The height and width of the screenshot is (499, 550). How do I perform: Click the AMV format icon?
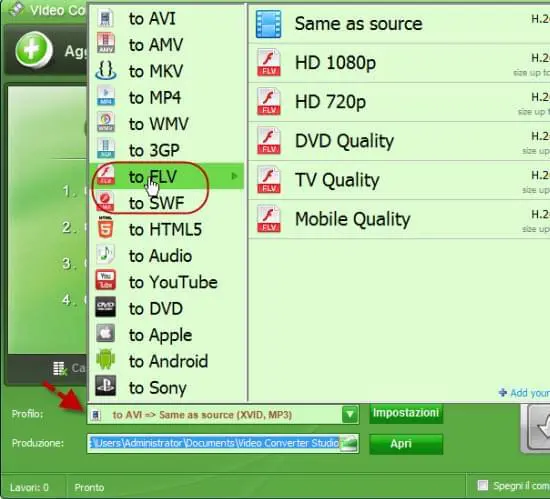(x=106, y=43)
